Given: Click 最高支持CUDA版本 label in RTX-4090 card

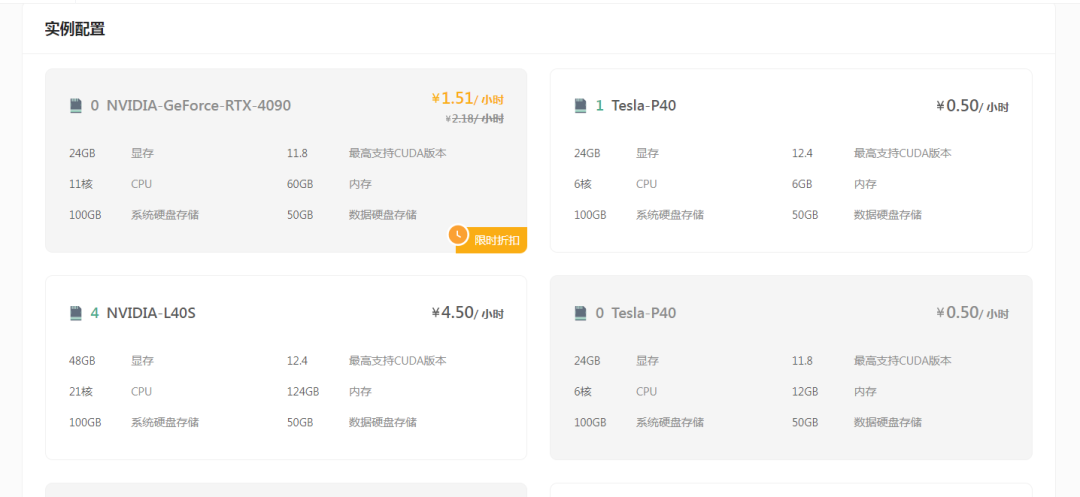Looking at the screenshot, I should pos(397,153).
